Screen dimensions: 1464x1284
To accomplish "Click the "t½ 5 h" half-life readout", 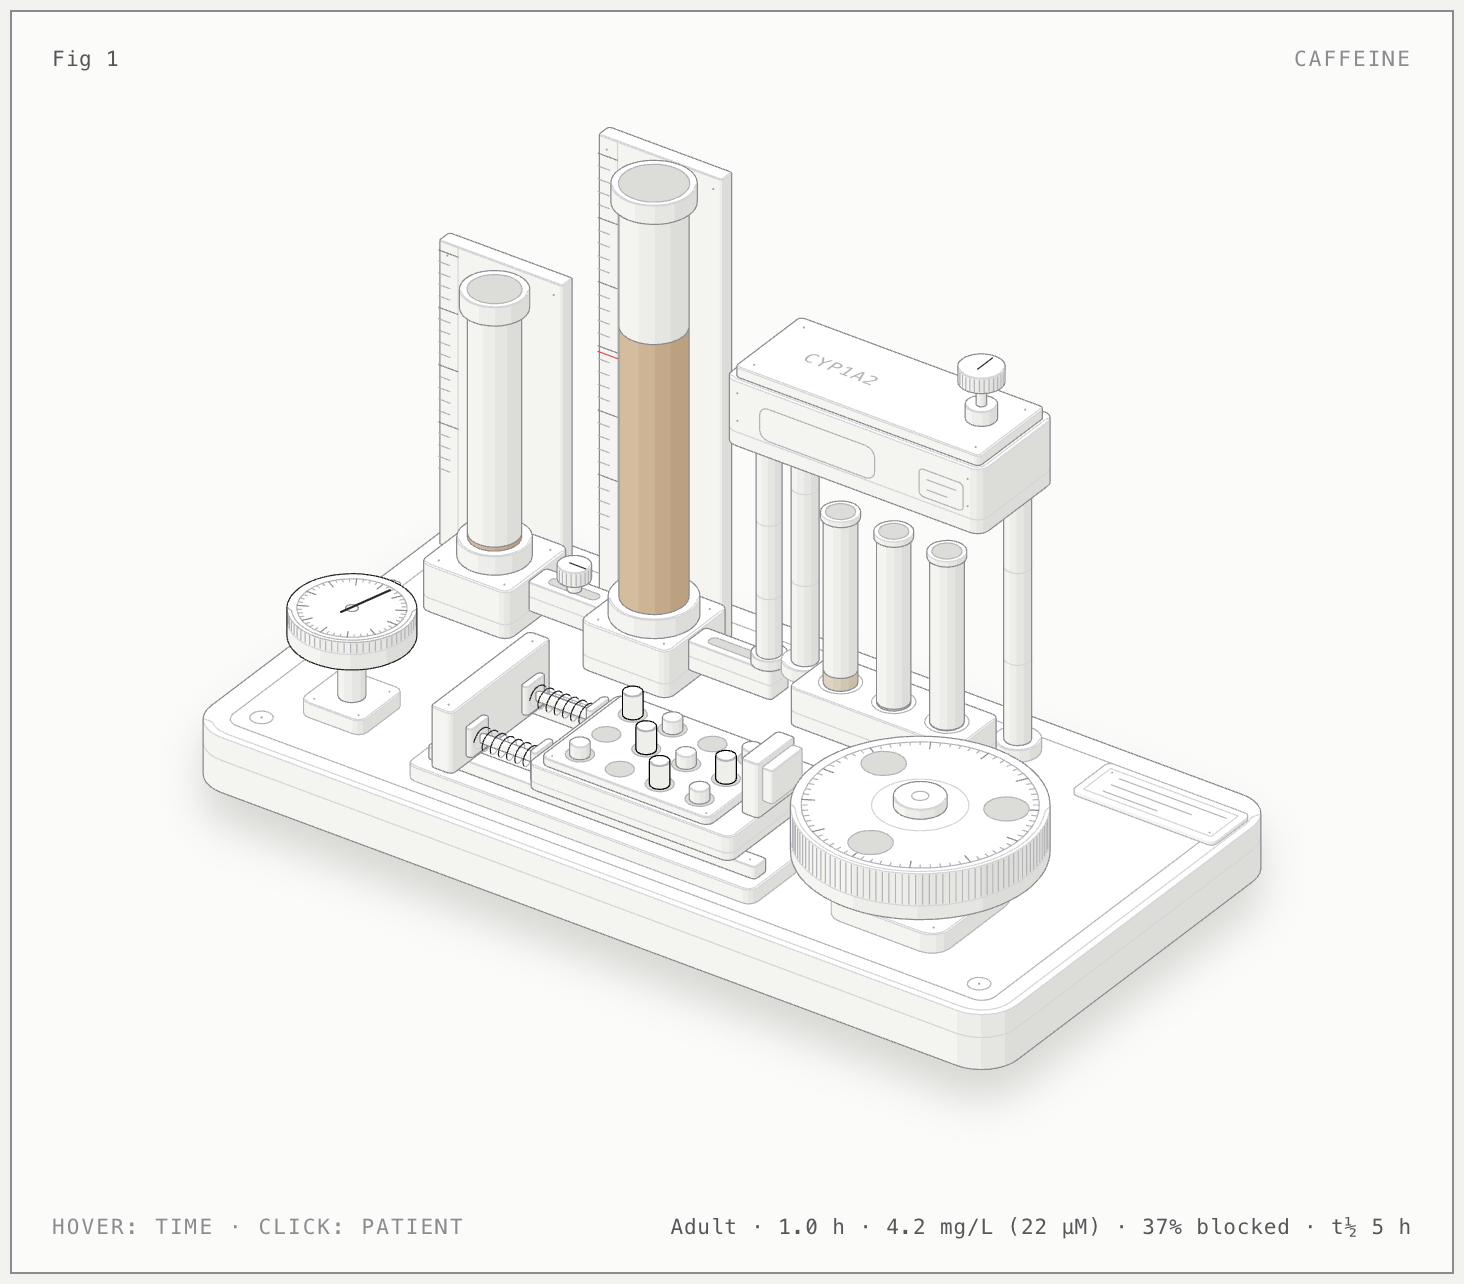I will tap(1371, 1227).
